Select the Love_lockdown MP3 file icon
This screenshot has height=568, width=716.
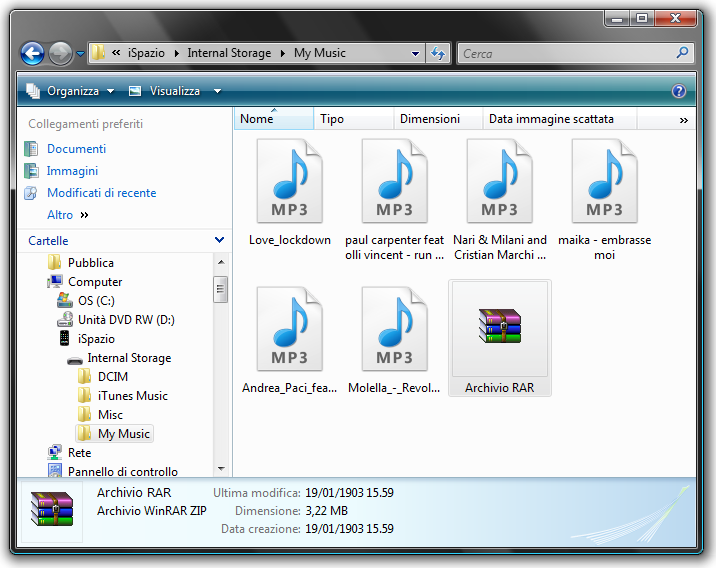pos(290,182)
